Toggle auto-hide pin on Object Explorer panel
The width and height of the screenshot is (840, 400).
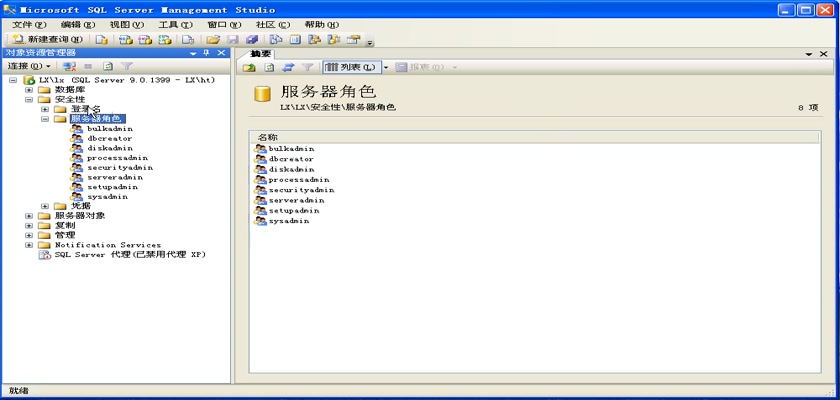pos(206,53)
